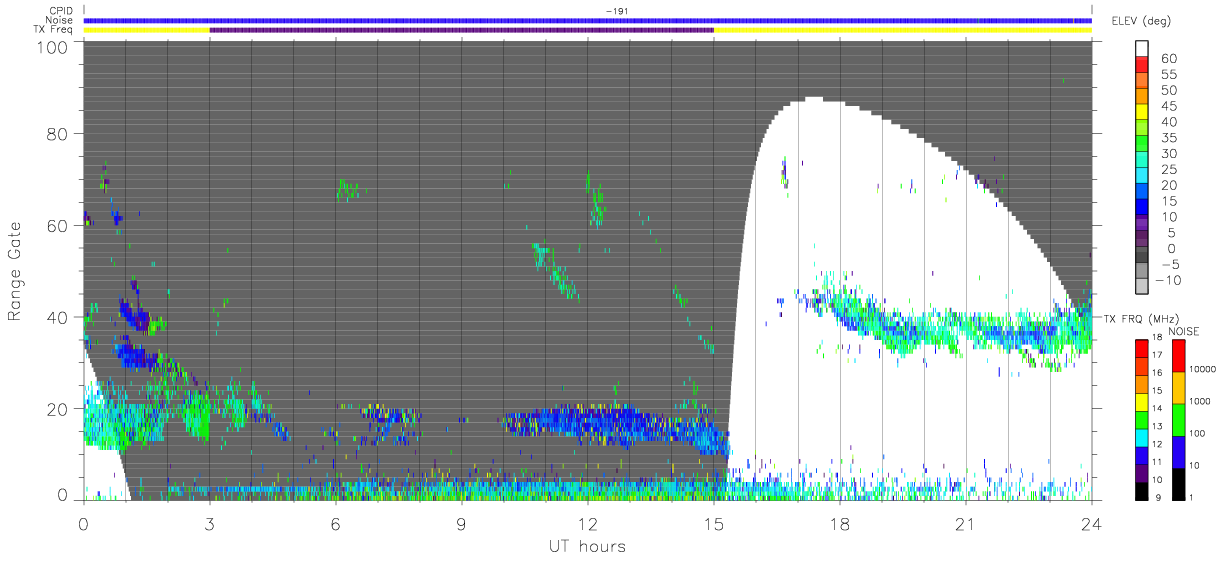Viewport: 1228px width, 567px height.
Task: Click the '-191' CPID value
Action: tap(616, 10)
